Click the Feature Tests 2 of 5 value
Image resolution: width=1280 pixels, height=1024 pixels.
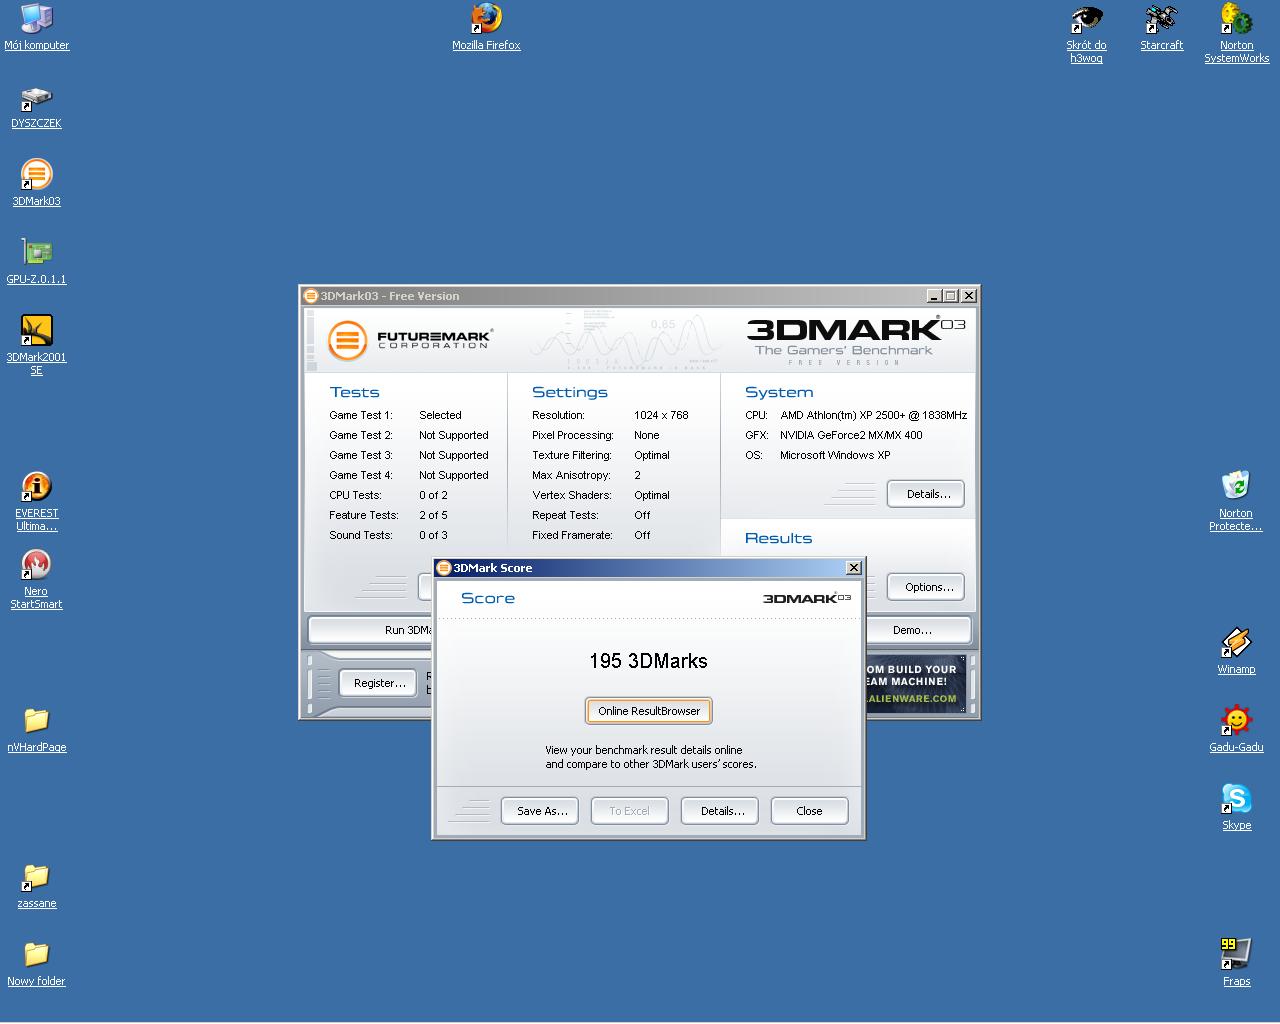point(432,515)
